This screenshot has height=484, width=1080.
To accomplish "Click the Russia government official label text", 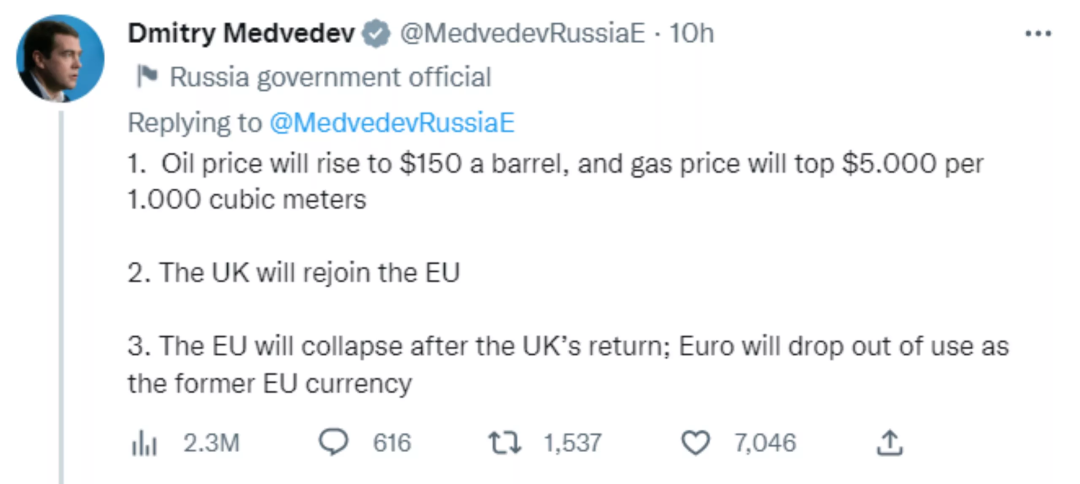I will click(330, 77).
